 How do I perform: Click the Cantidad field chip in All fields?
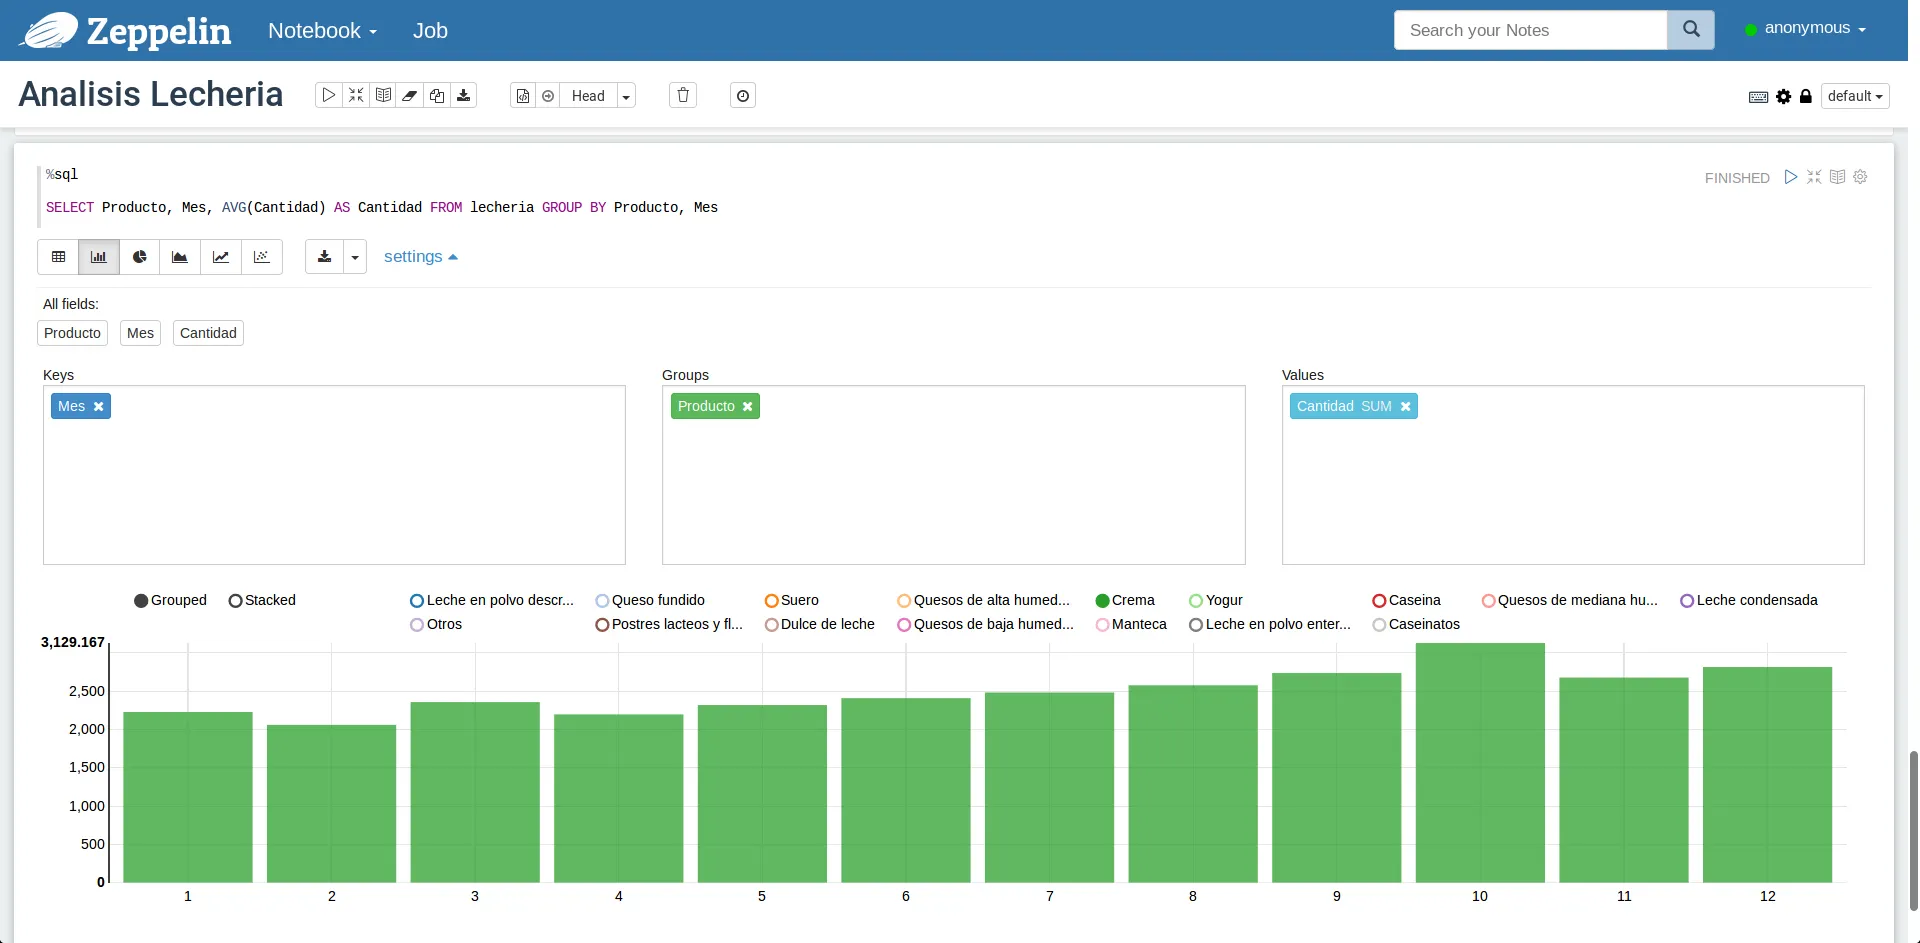coord(208,333)
